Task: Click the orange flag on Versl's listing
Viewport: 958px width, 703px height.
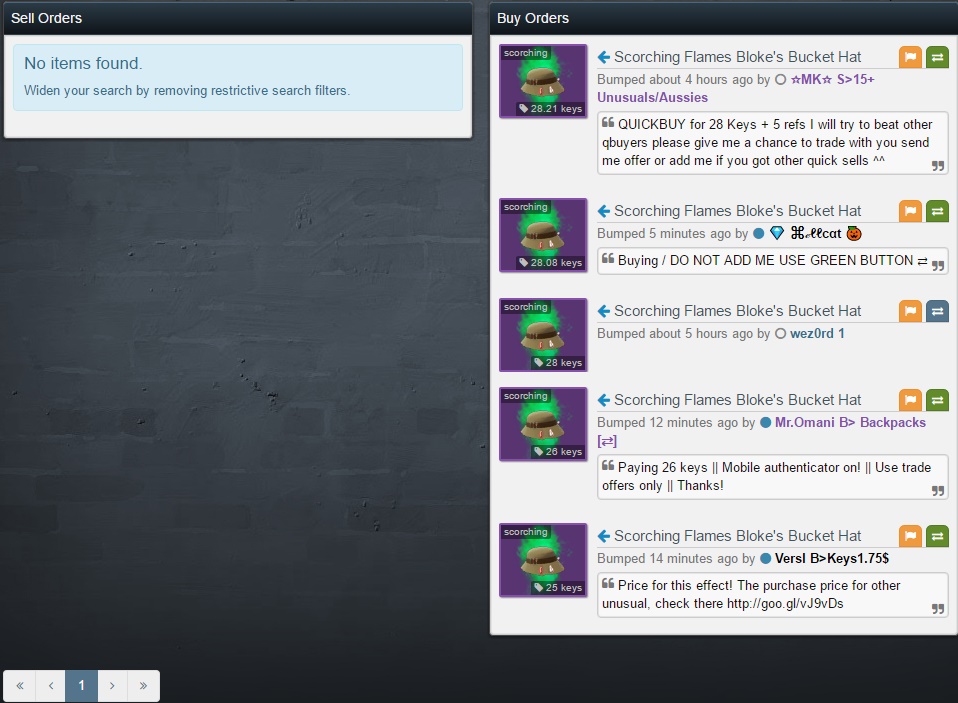Action: 910,536
